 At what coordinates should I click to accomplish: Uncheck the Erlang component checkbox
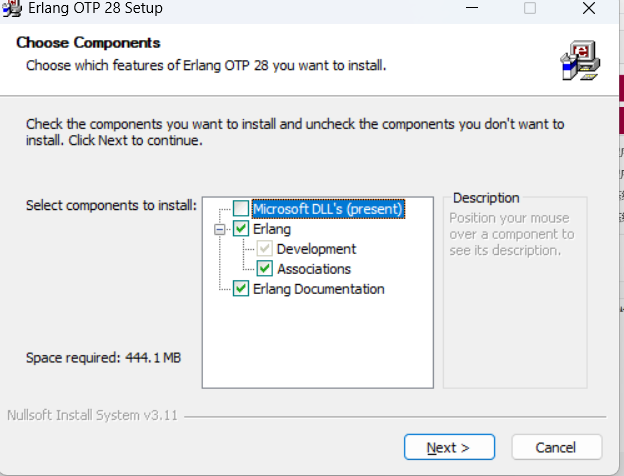tap(241, 228)
